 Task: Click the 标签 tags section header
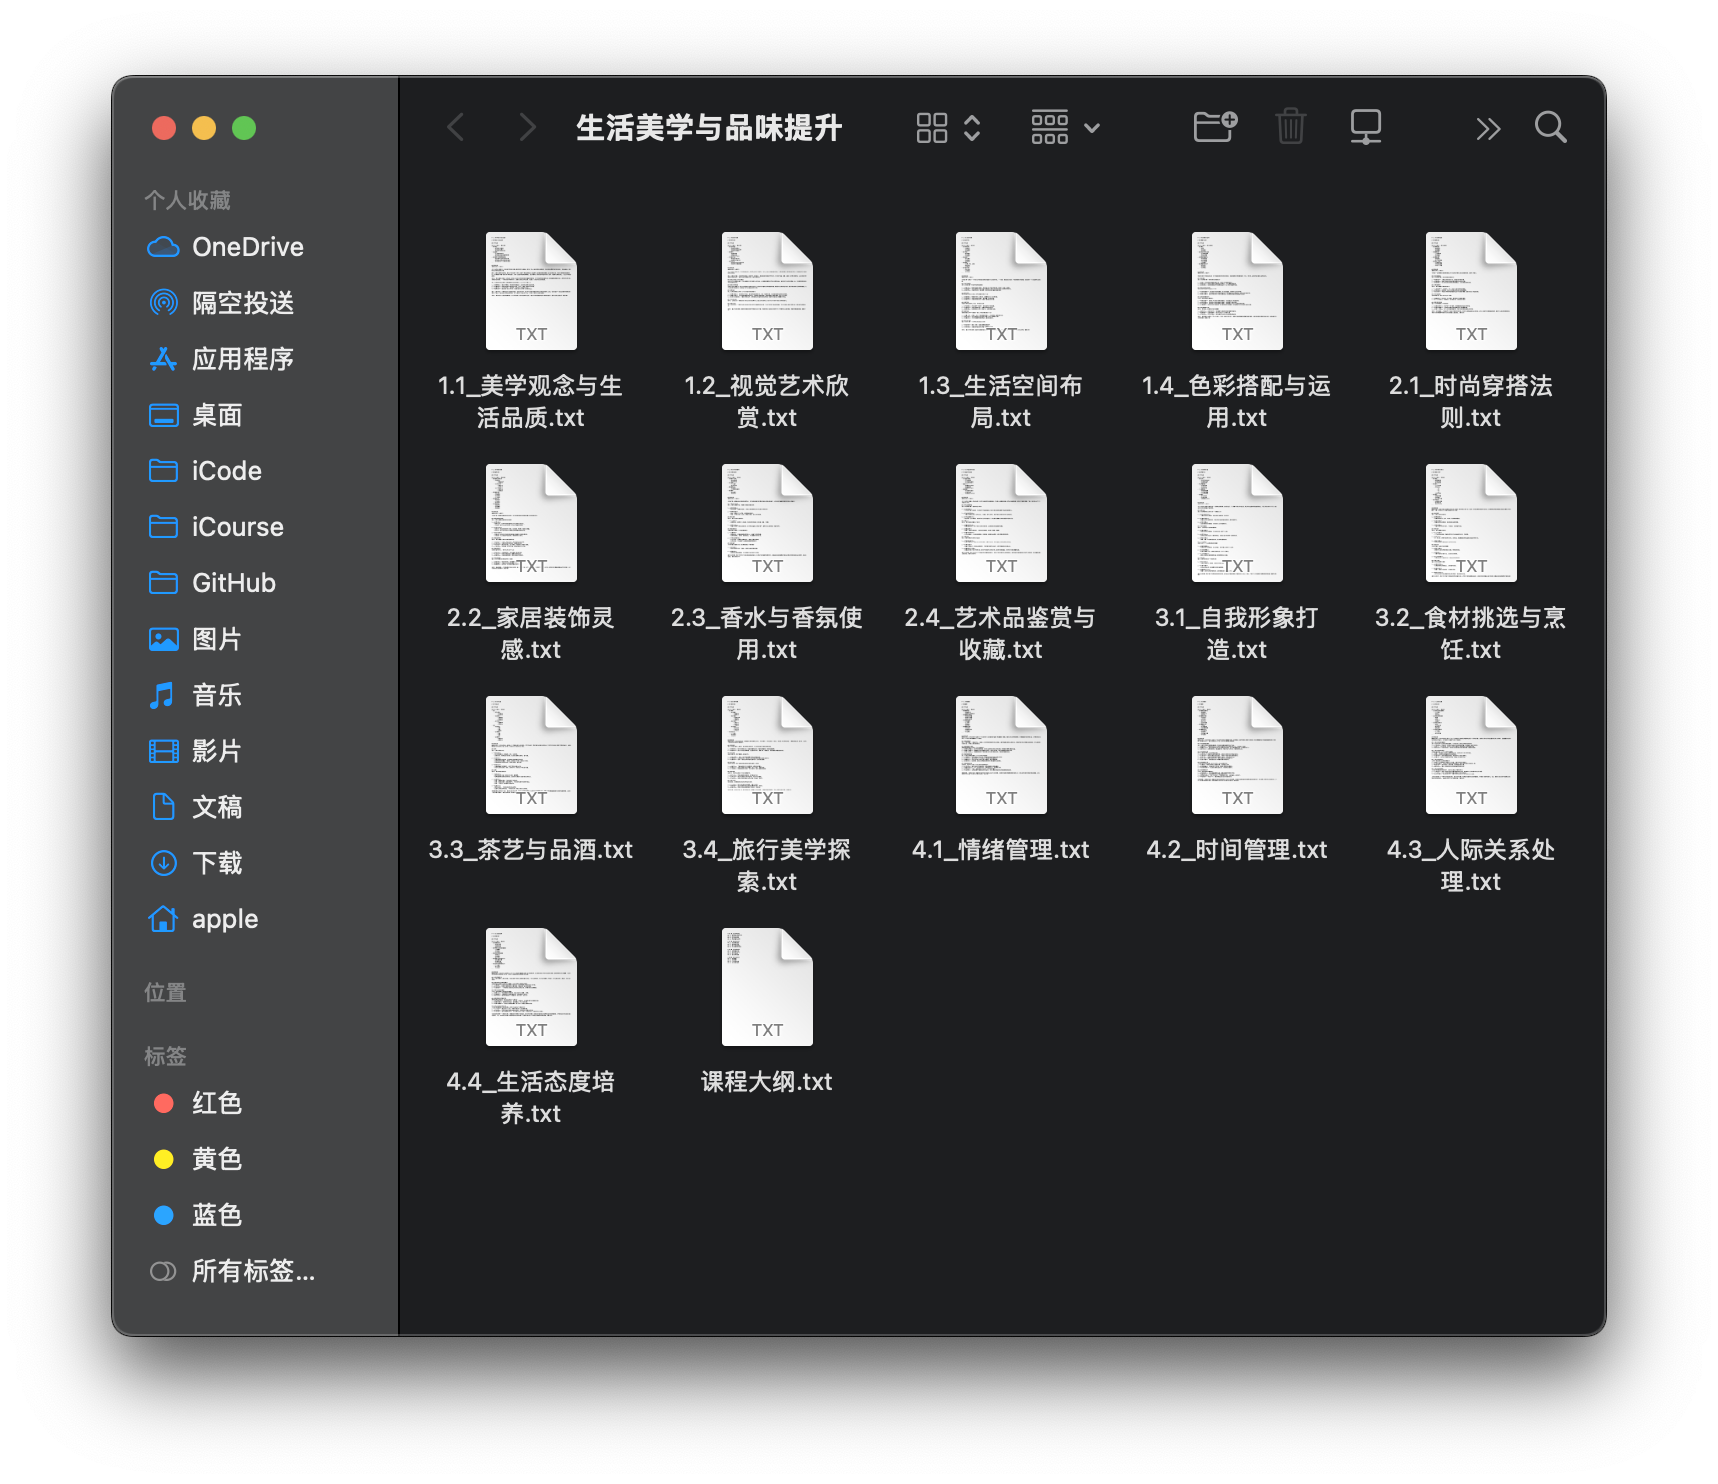click(x=165, y=1056)
